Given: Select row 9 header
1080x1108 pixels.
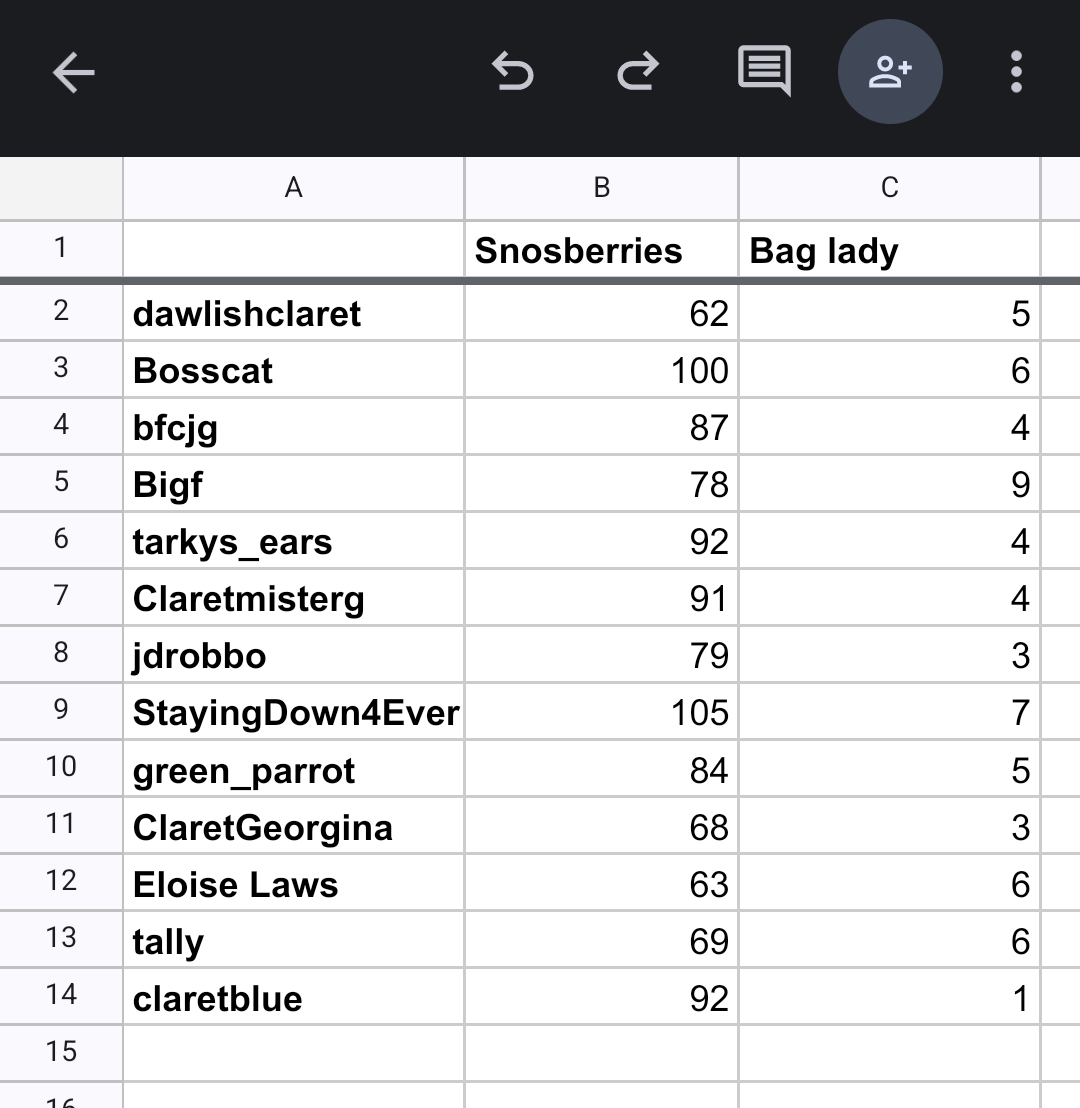Looking at the screenshot, I should tap(61, 711).
